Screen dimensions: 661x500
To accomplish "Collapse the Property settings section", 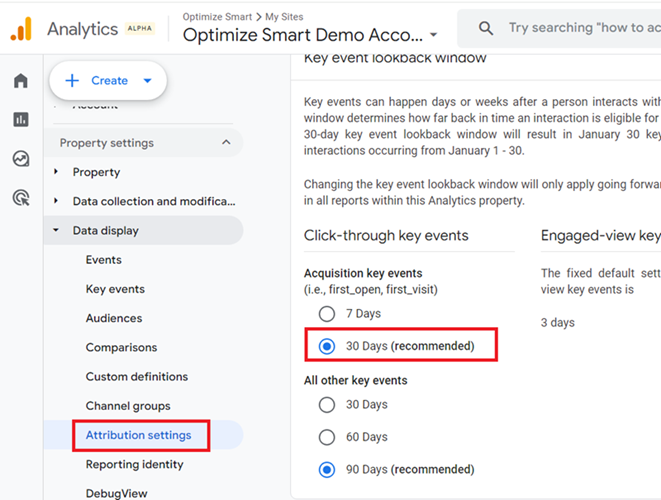I will coord(226,142).
